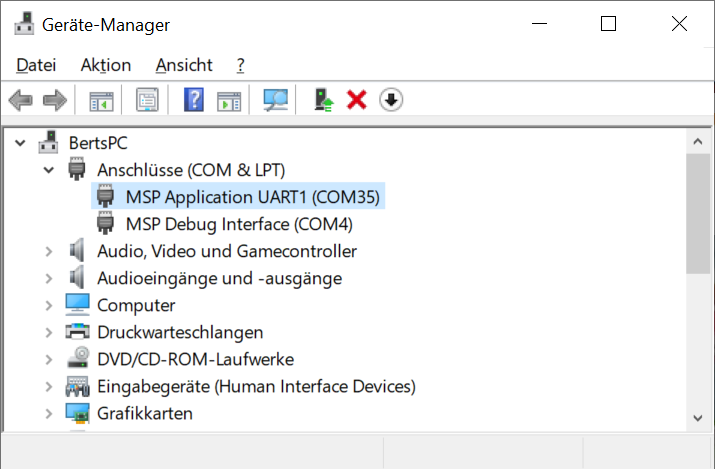Image resolution: width=715 pixels, height=469 pixels.
Task: Click the Audio, Video und Gamecontroller speaker icon
Action: (77, 250)
